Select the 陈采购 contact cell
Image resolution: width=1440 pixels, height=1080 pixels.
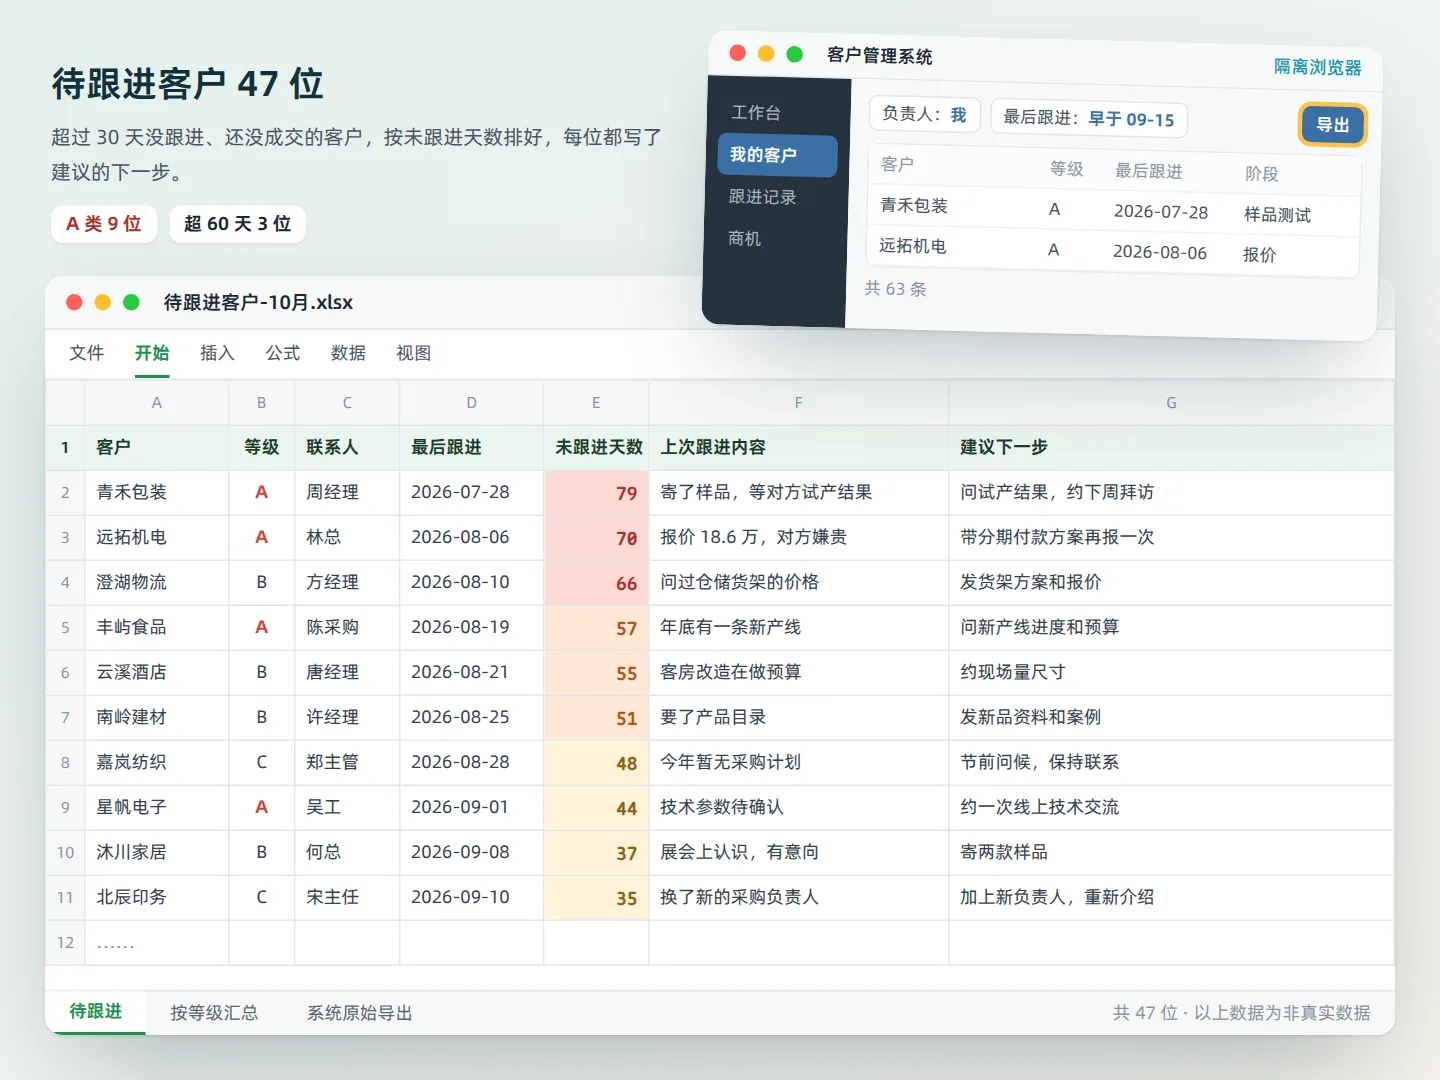(x=347, y=628)
